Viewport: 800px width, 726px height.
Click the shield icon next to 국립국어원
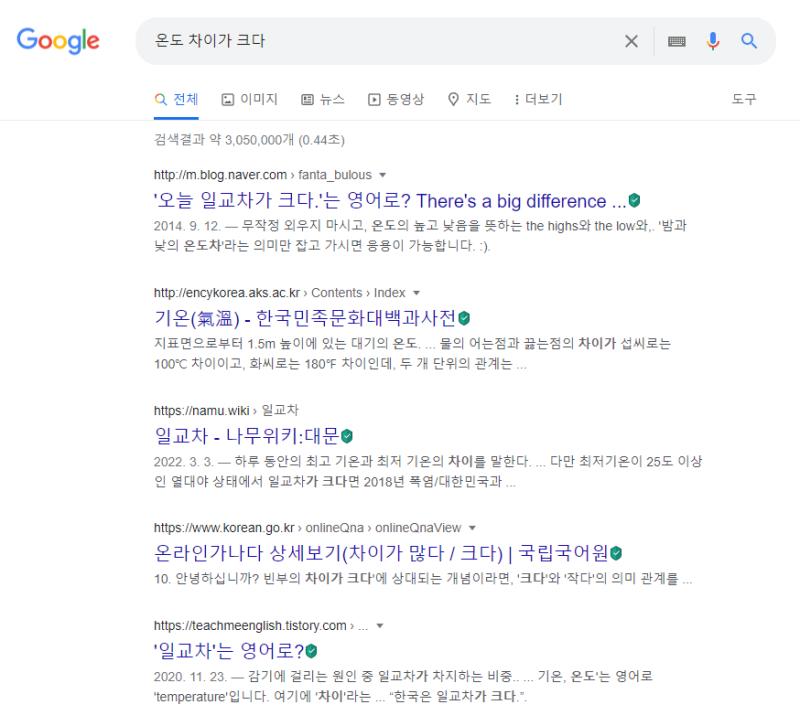pyautogui.click(x=616, y=553)
